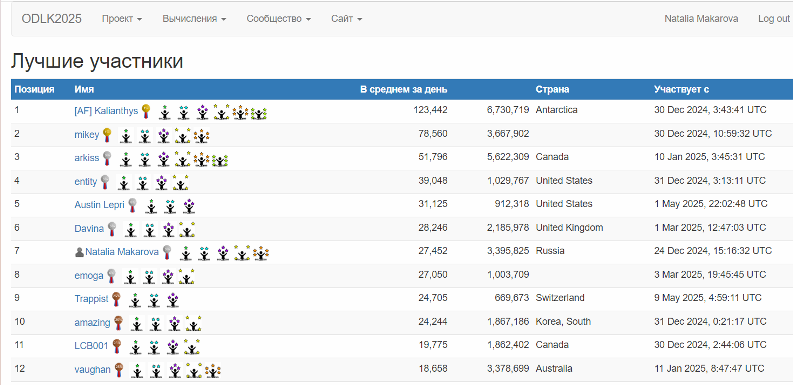Click the Korea, South country cell

pos(563,322)
